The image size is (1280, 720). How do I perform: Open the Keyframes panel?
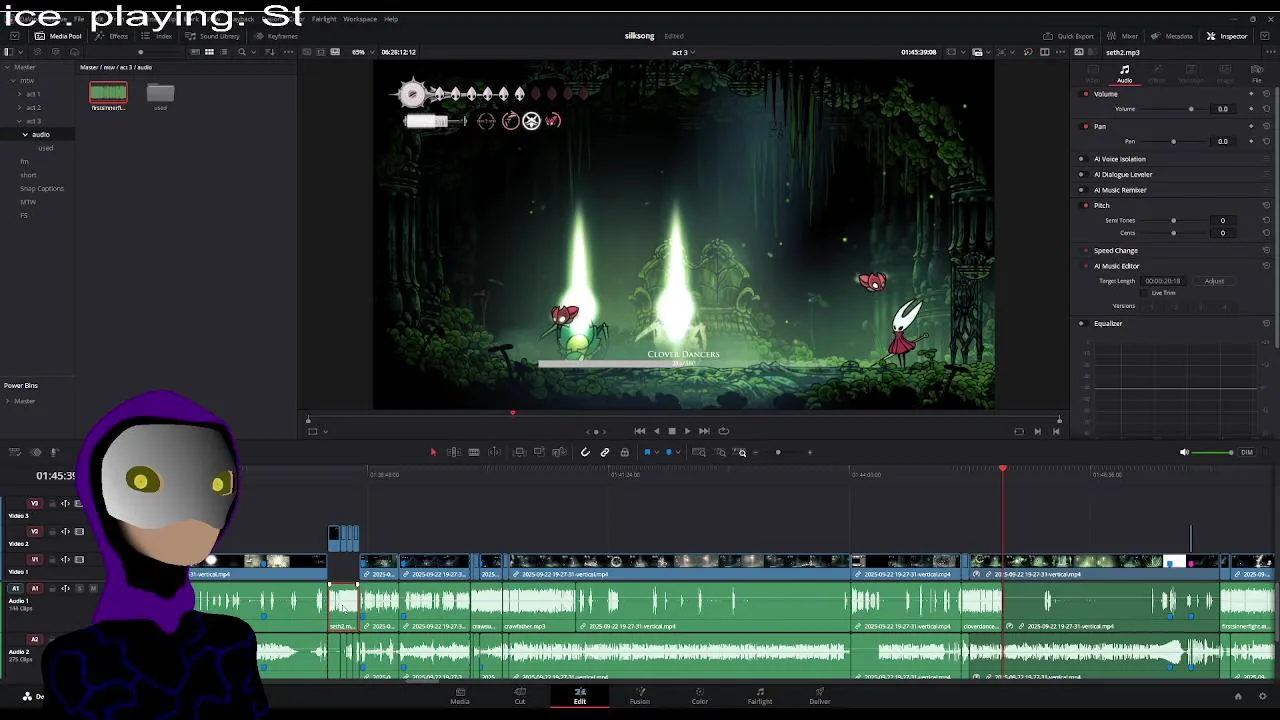276,36
